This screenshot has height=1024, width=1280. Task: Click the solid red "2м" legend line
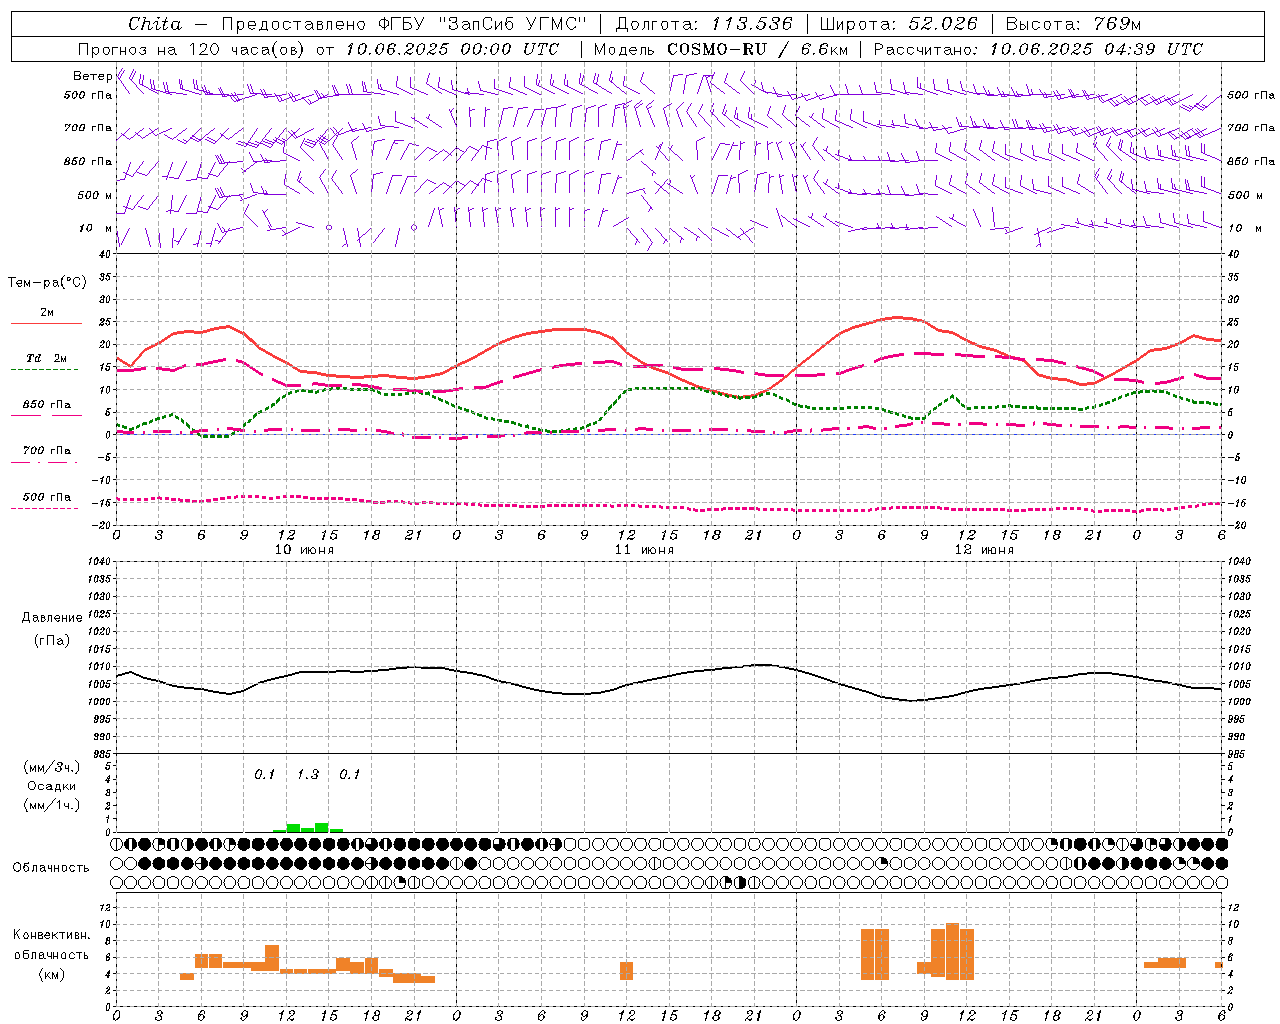tap(46, 323)
